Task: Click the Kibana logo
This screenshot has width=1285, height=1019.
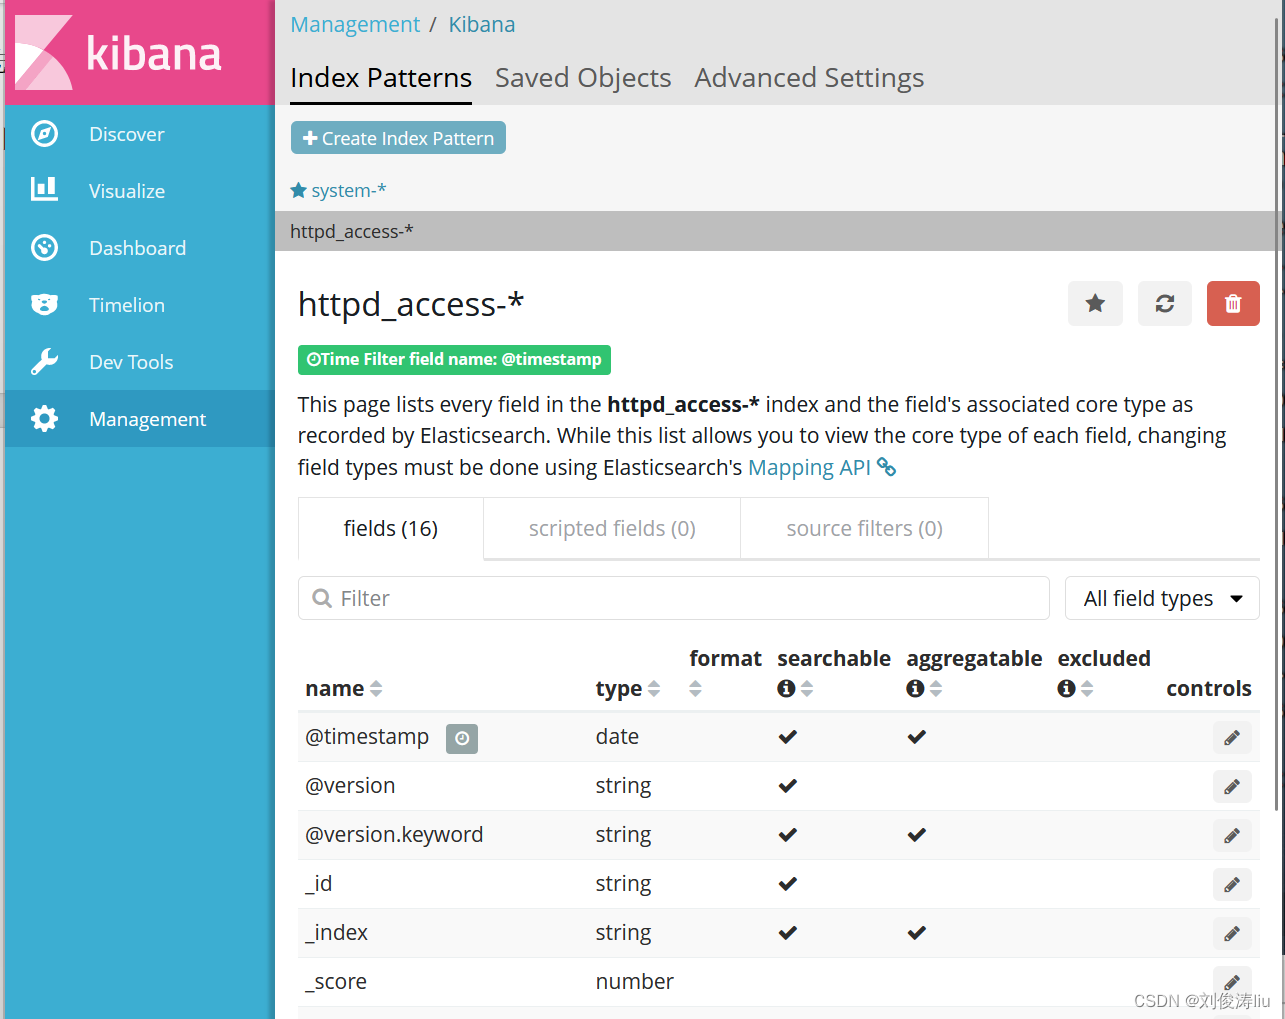Action: point(140,52)
